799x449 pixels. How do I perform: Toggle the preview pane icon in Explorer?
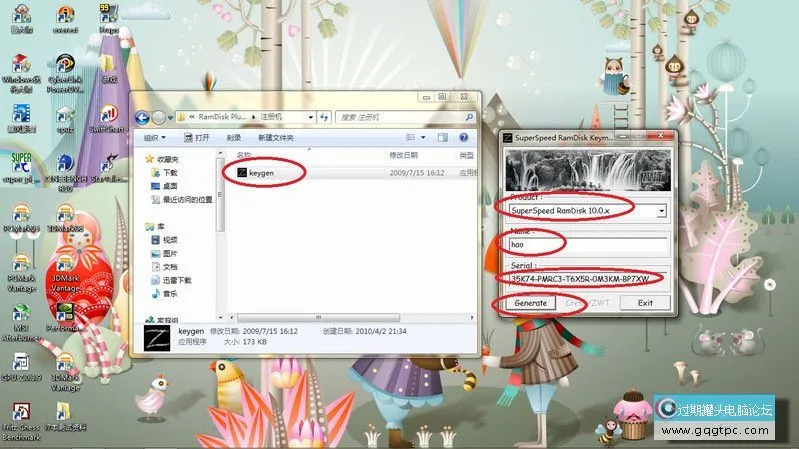tap(443, 138)
